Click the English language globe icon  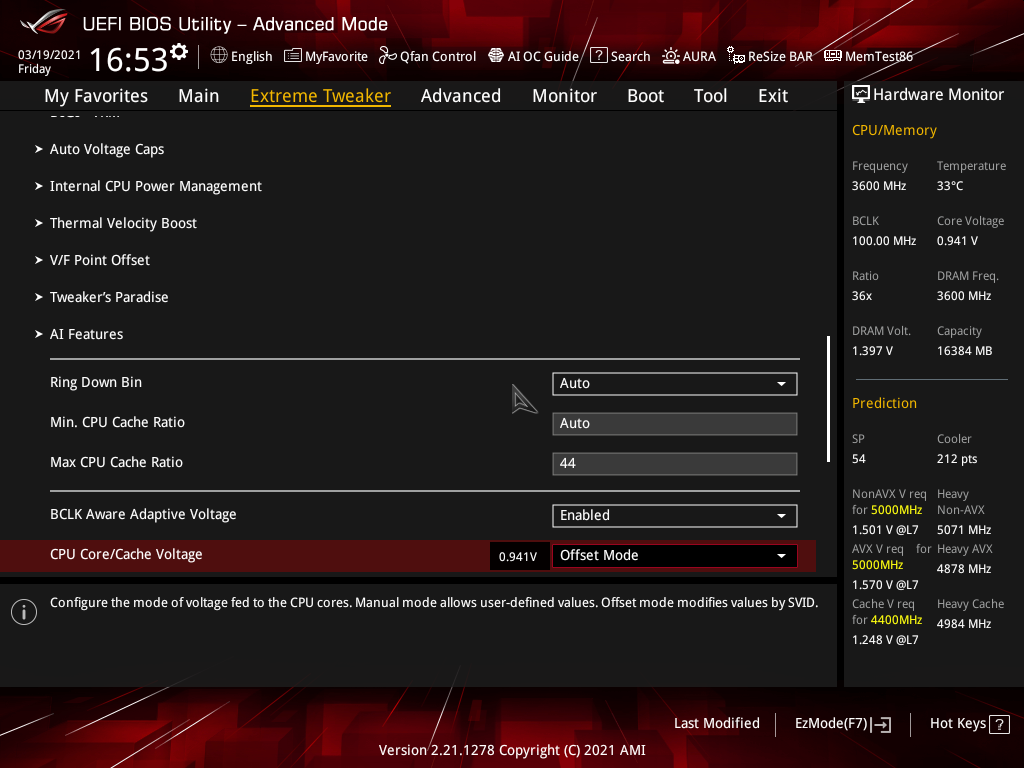coord(219,56)
